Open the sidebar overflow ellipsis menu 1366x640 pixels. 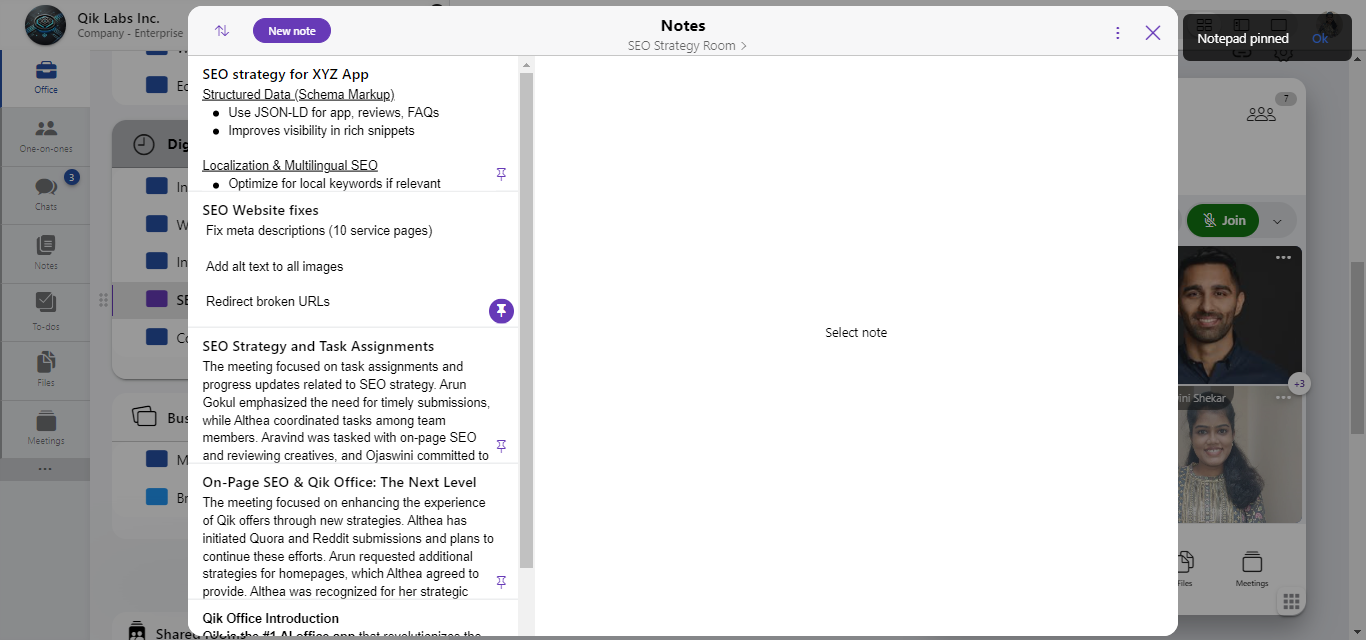pos(45,468)
